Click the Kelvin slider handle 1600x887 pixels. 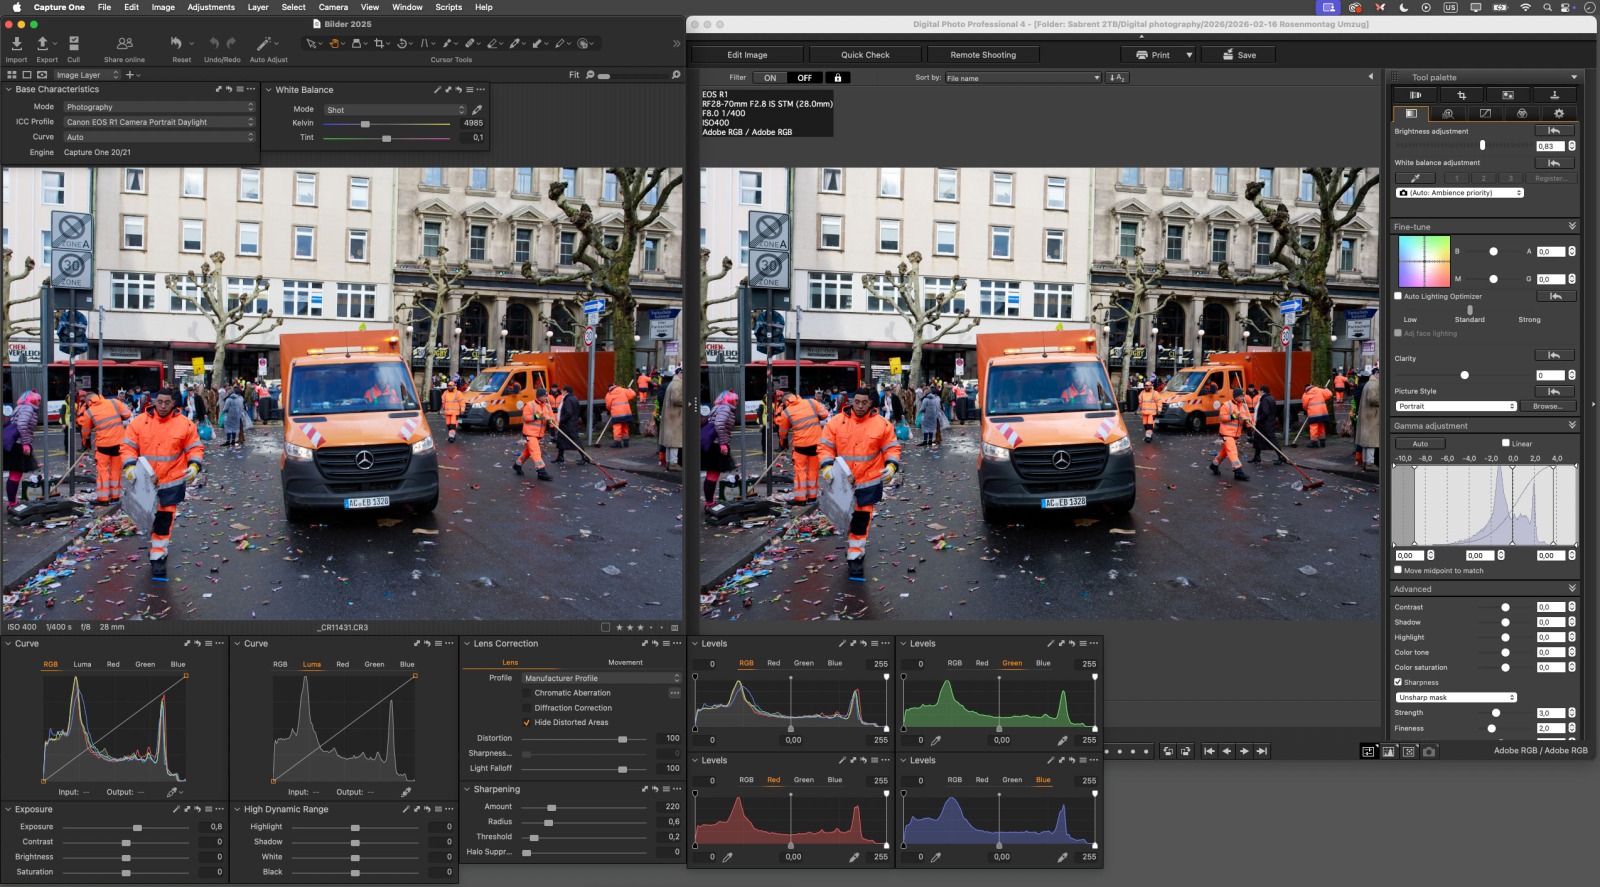365,124
